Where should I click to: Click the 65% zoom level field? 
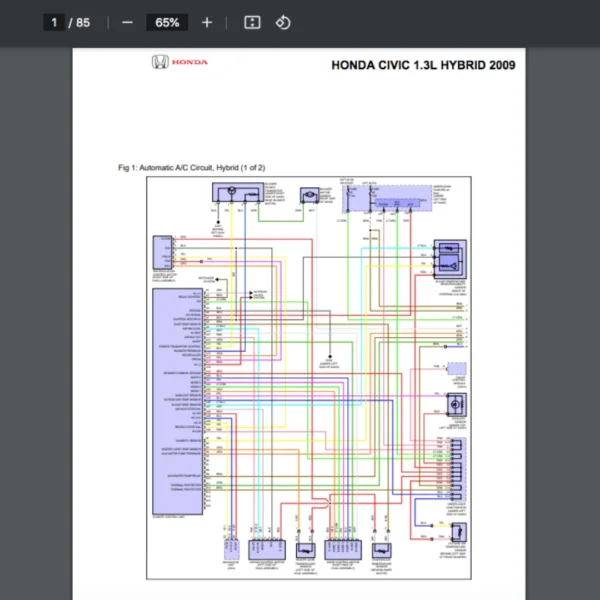click(167, 22)
